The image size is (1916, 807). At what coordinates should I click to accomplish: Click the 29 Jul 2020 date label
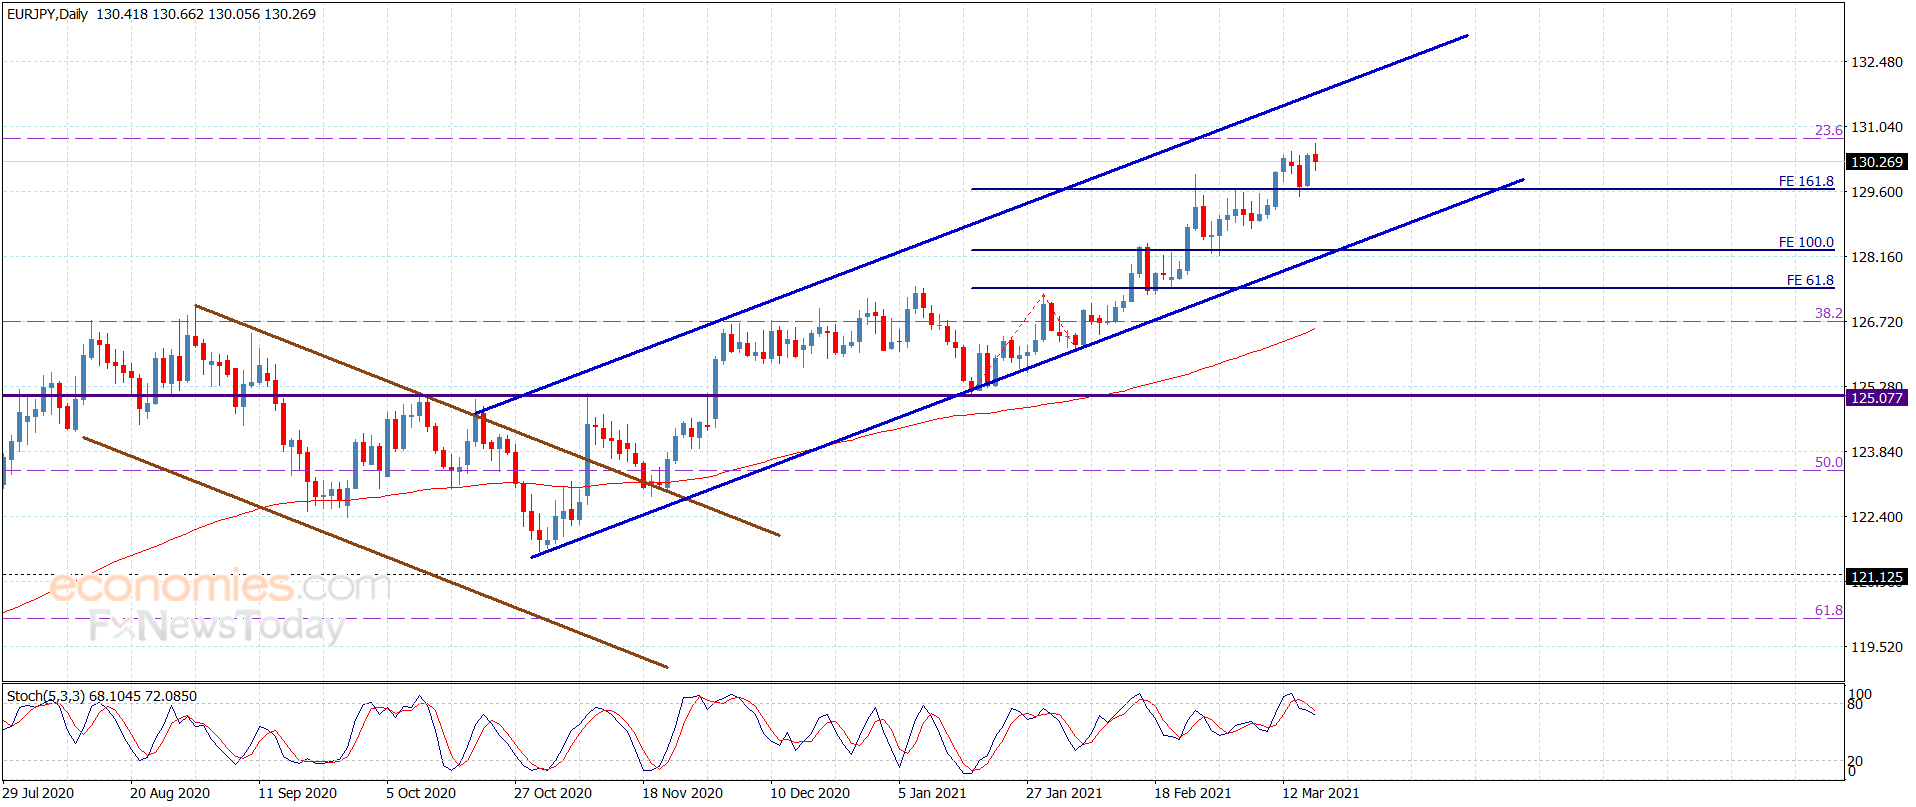[x=38, y=793]
